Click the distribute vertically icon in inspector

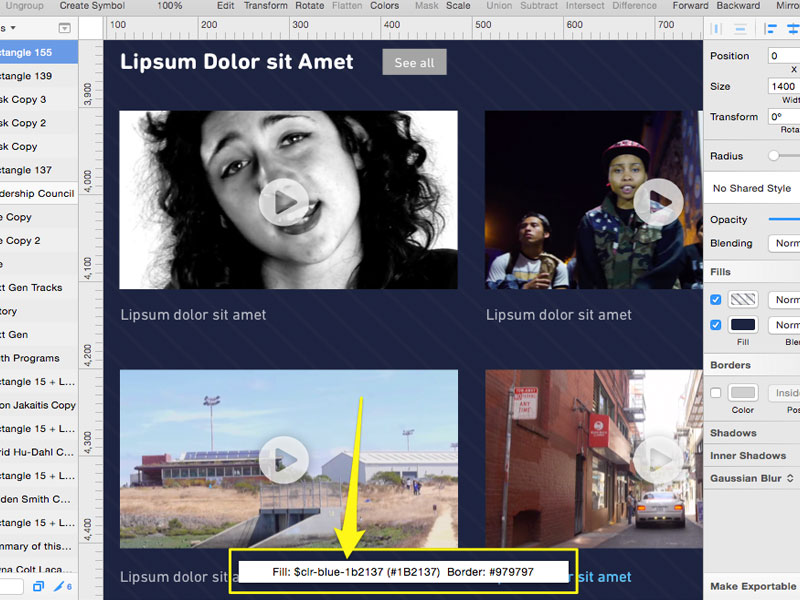[x=740, y=29]
